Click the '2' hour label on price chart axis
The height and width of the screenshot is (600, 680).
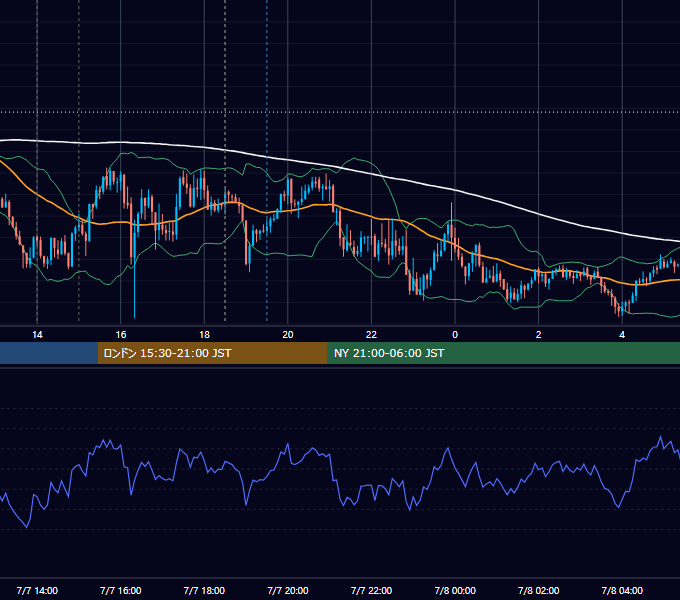click(538, 335)
